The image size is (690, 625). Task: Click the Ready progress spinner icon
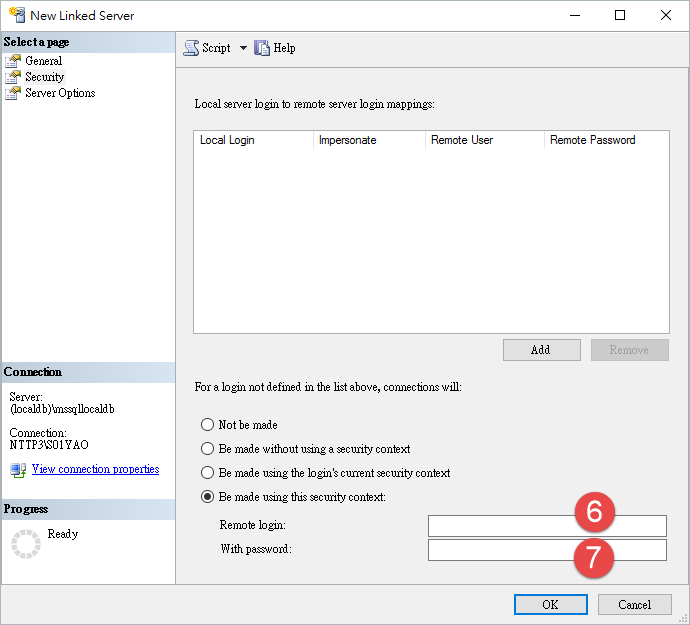tap(26, 544)
